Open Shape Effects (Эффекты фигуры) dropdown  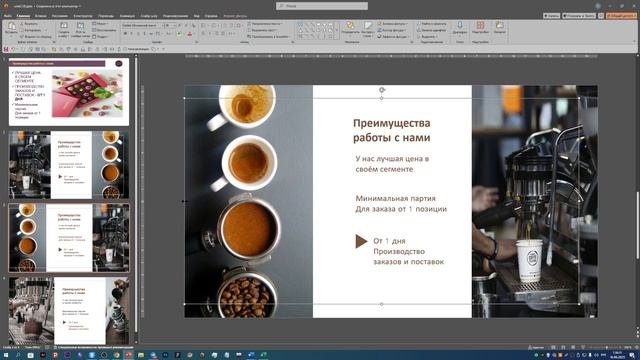click(393, 37)
